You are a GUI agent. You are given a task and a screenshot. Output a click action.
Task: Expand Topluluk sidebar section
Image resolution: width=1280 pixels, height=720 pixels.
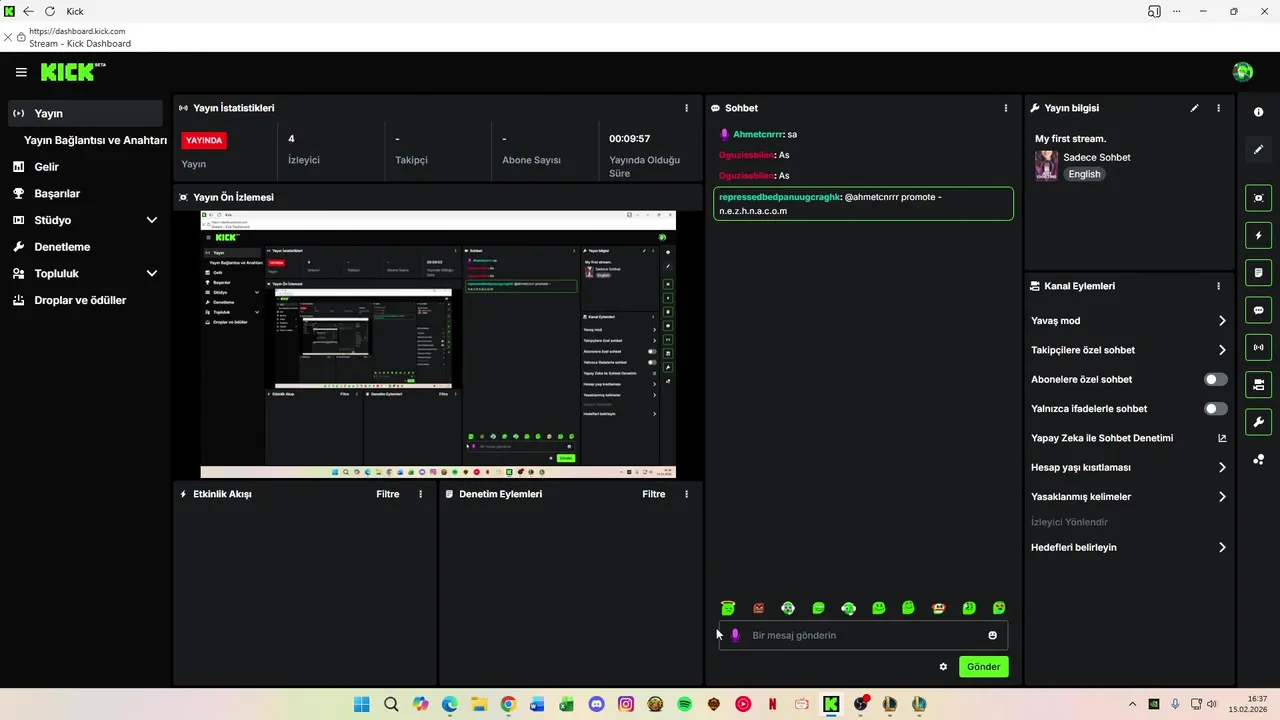tap(152, 273)
